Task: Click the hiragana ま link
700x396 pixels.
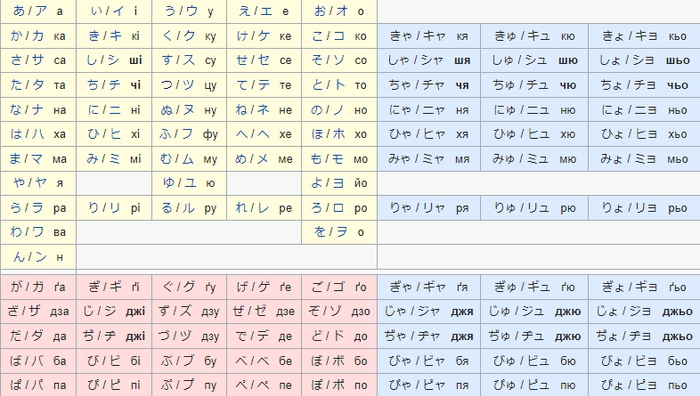Action: pyautogui.click(x=15, y=158)
